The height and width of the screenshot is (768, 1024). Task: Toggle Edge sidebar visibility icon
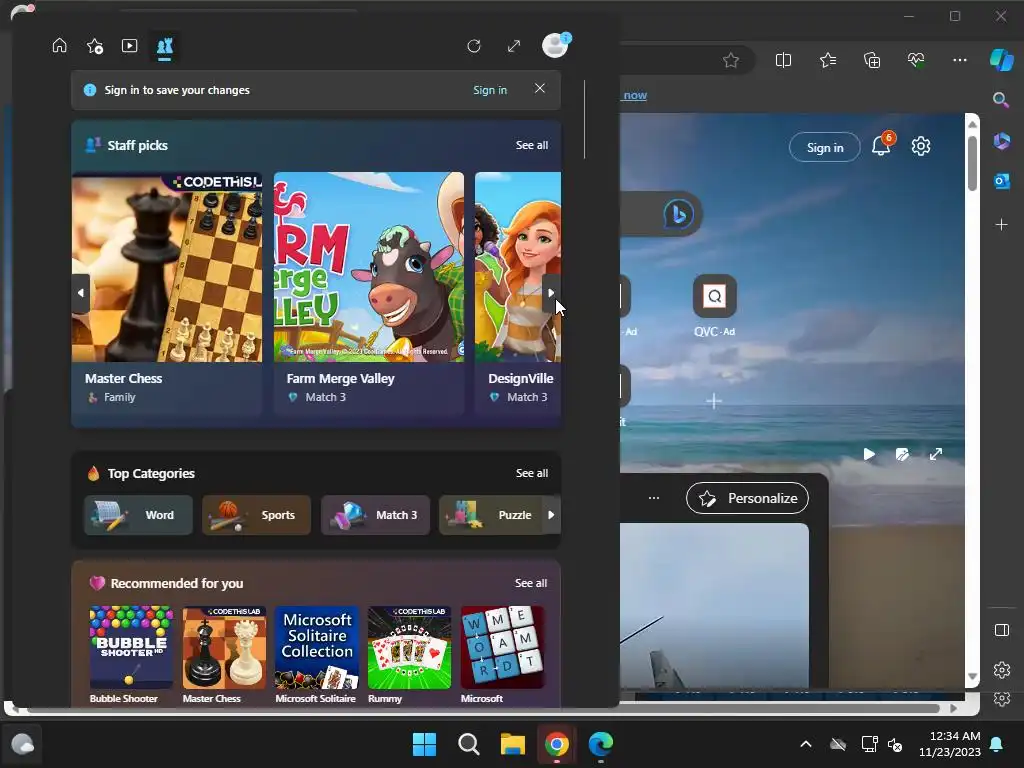pos(1001,630)
